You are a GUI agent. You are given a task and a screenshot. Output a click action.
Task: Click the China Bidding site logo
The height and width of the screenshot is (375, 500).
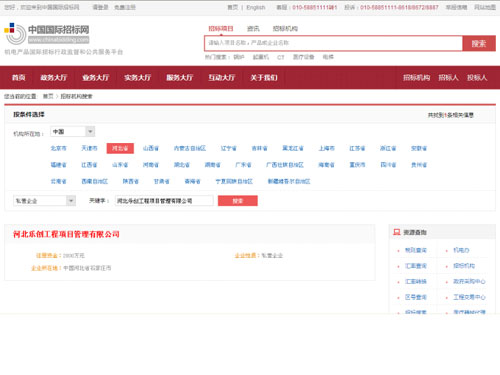coord(47,34)
